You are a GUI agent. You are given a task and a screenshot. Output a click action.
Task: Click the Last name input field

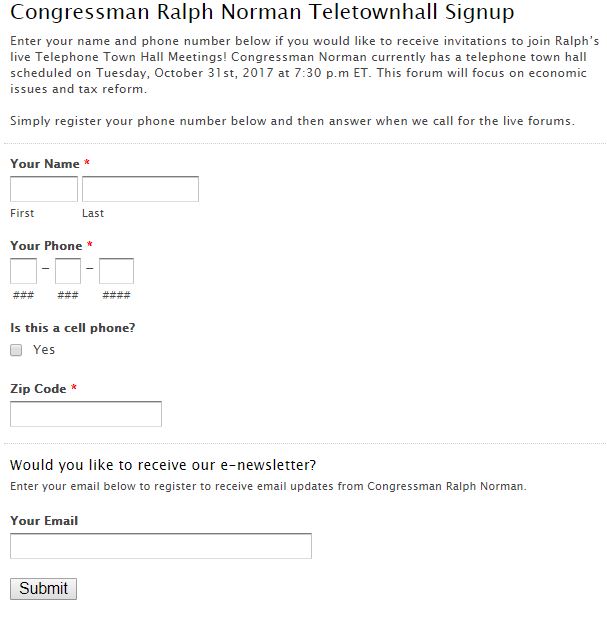140,189
